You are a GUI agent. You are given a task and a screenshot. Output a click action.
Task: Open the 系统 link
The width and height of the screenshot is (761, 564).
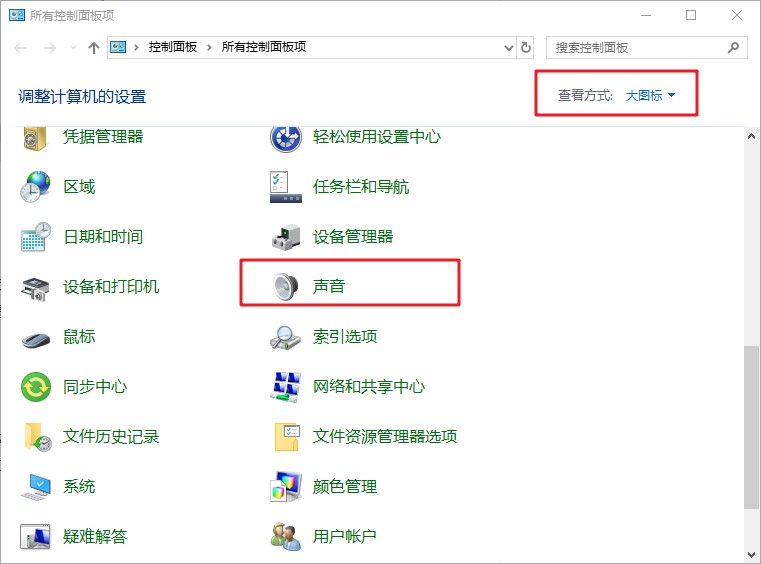click(x=79, y=486)
